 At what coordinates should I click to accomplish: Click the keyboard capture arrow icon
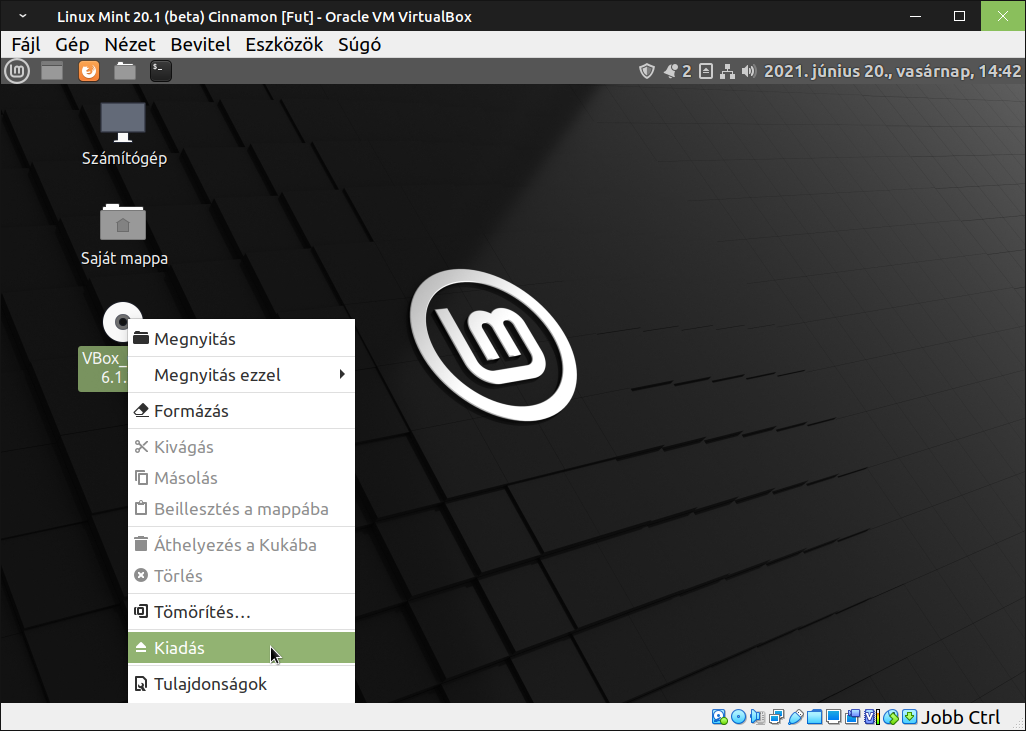[910, 717]
